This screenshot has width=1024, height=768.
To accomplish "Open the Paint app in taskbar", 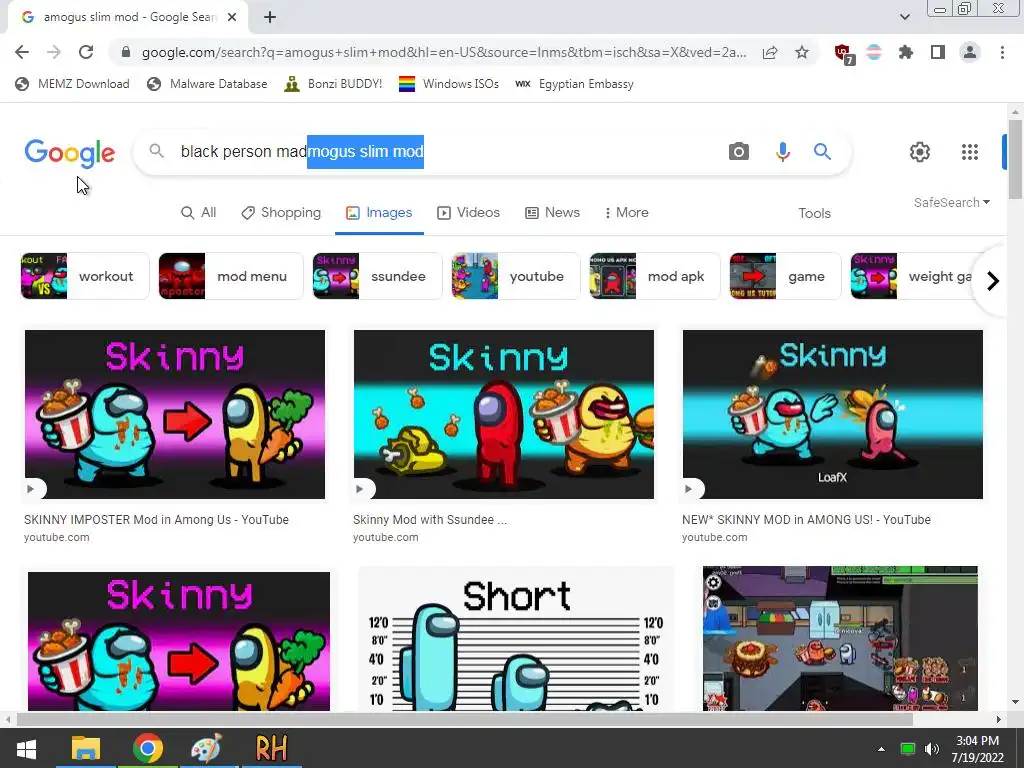I will point(208,748).
